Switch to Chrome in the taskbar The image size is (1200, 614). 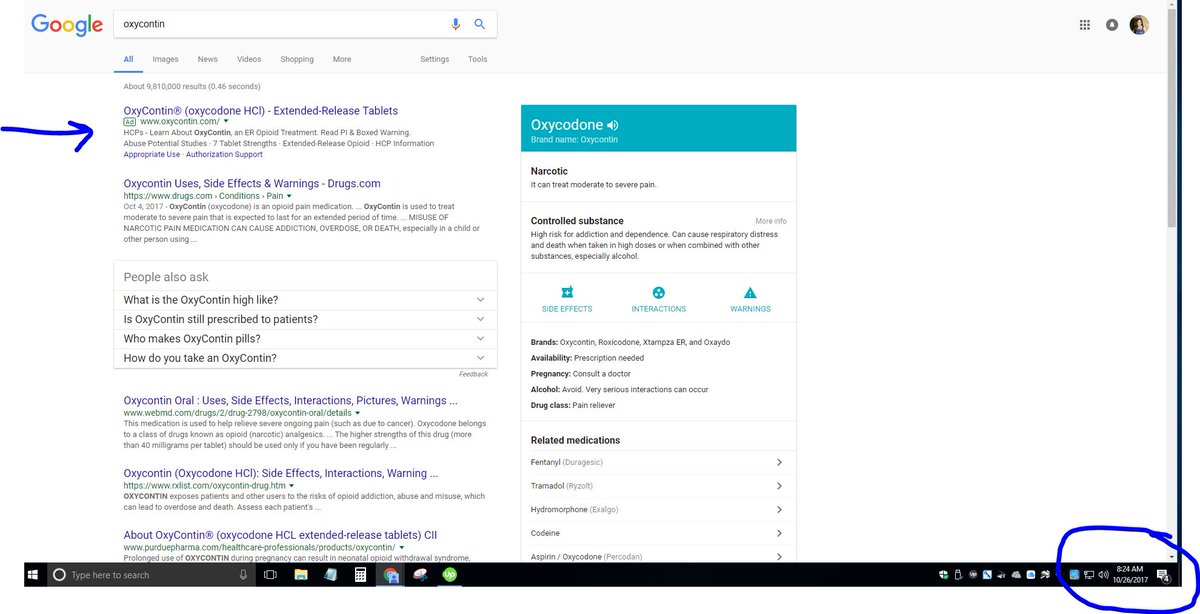click(392, 575)
